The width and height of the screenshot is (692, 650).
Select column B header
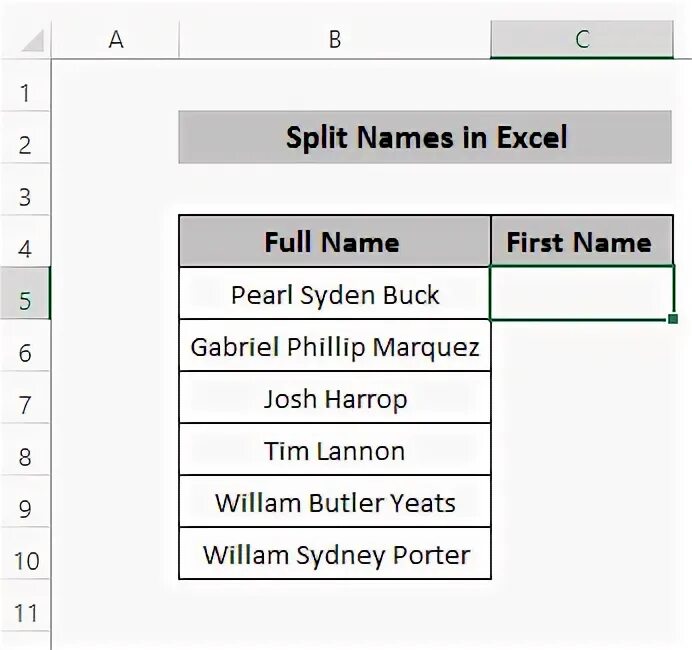335,40
